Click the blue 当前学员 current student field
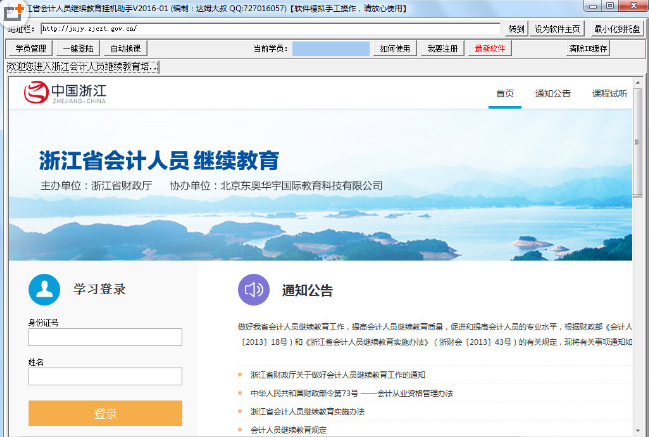The image size is (649, 437). coord(331,48)
